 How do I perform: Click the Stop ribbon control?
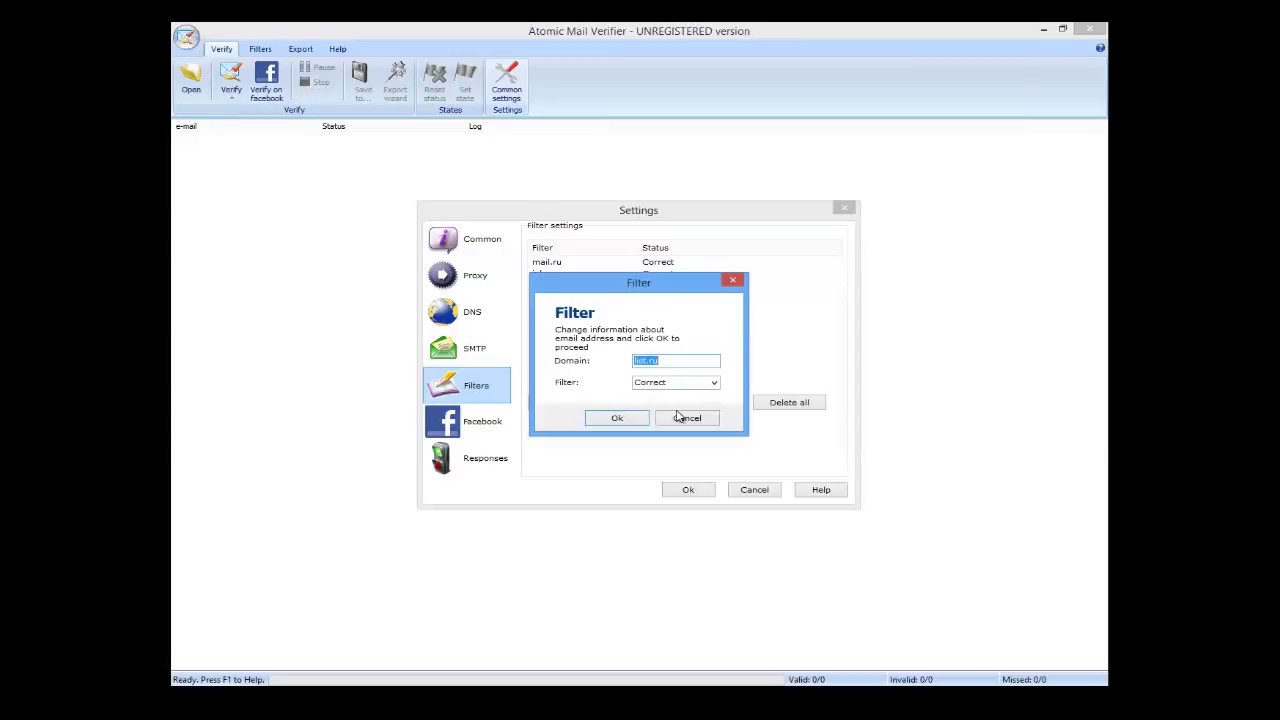[315, 82]
